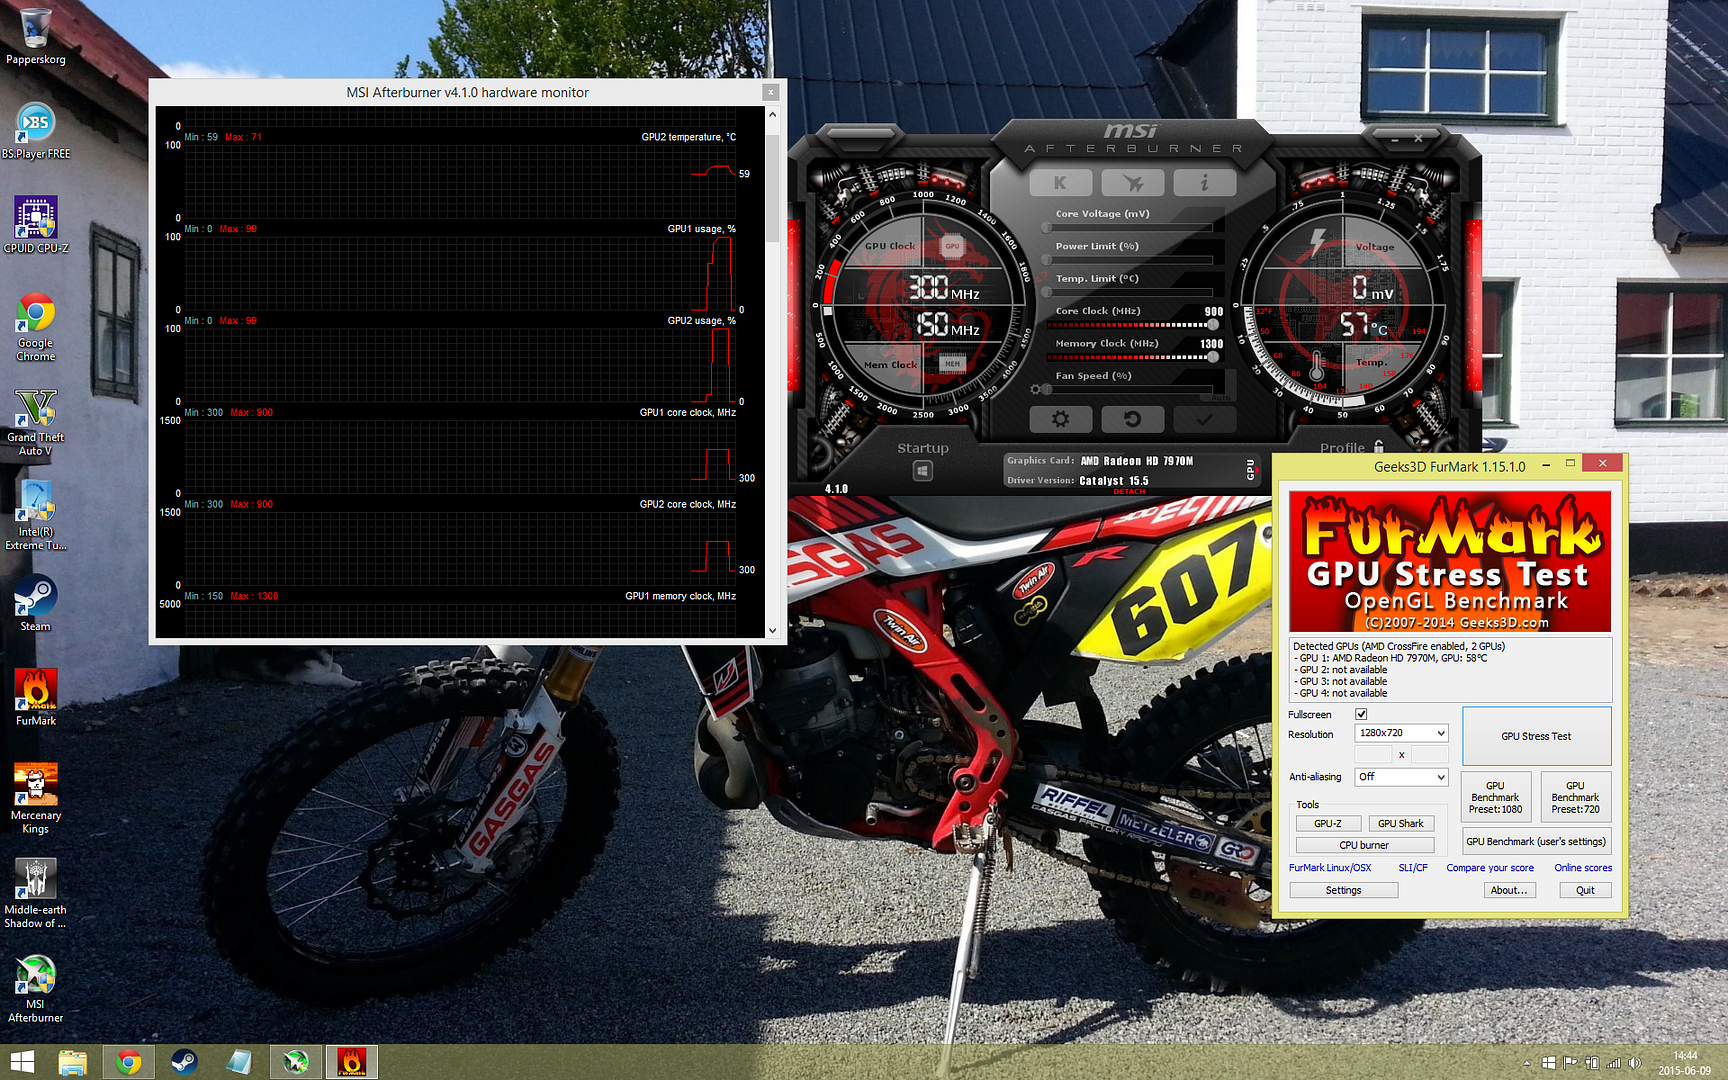Select the FurMark desktop shortcut
1728x1080 pixels.
pos(36,697)
